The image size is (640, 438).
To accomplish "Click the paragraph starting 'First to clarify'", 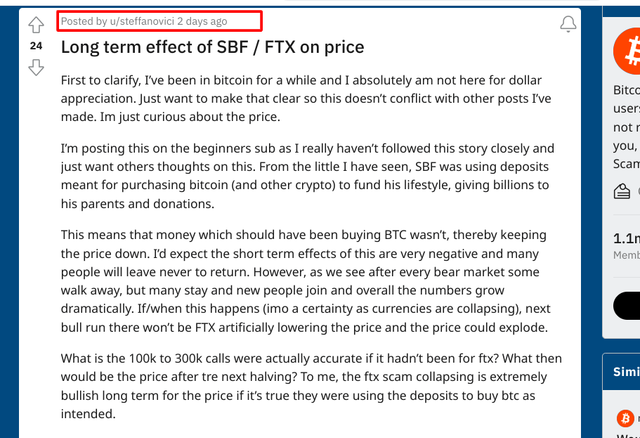I will [306, 98].
